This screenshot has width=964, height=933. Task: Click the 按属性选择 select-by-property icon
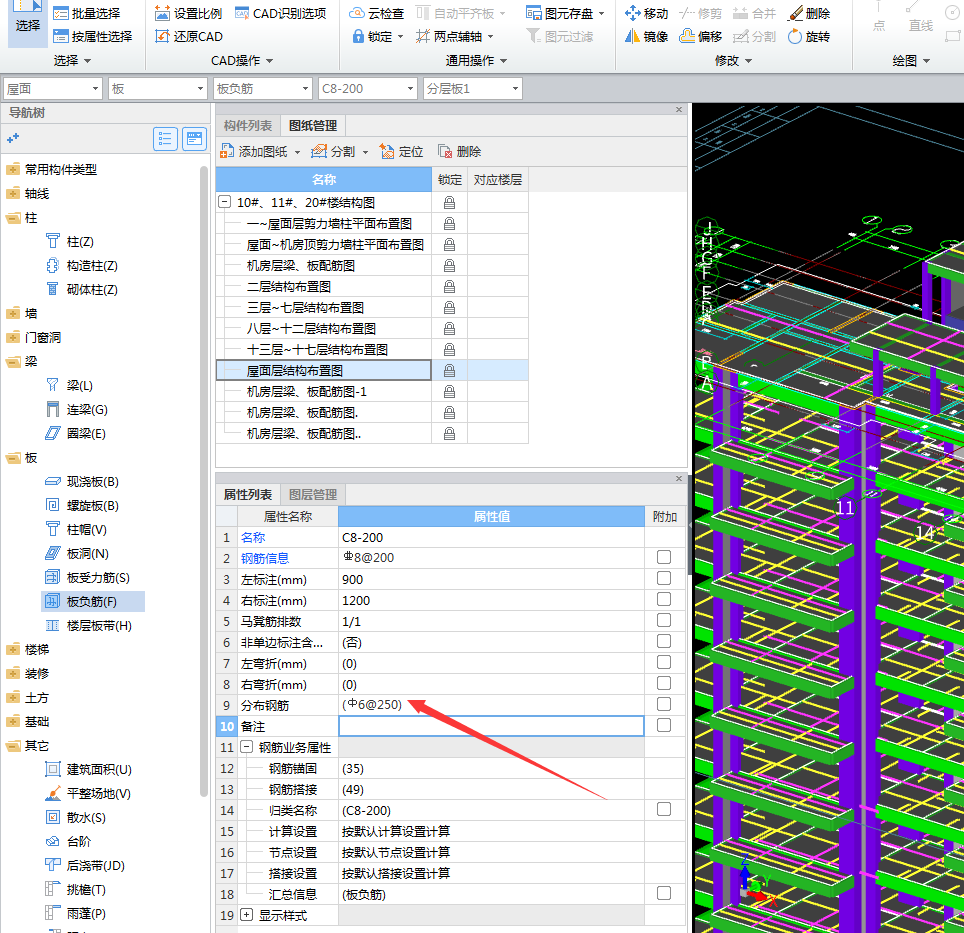click(60, 36)
